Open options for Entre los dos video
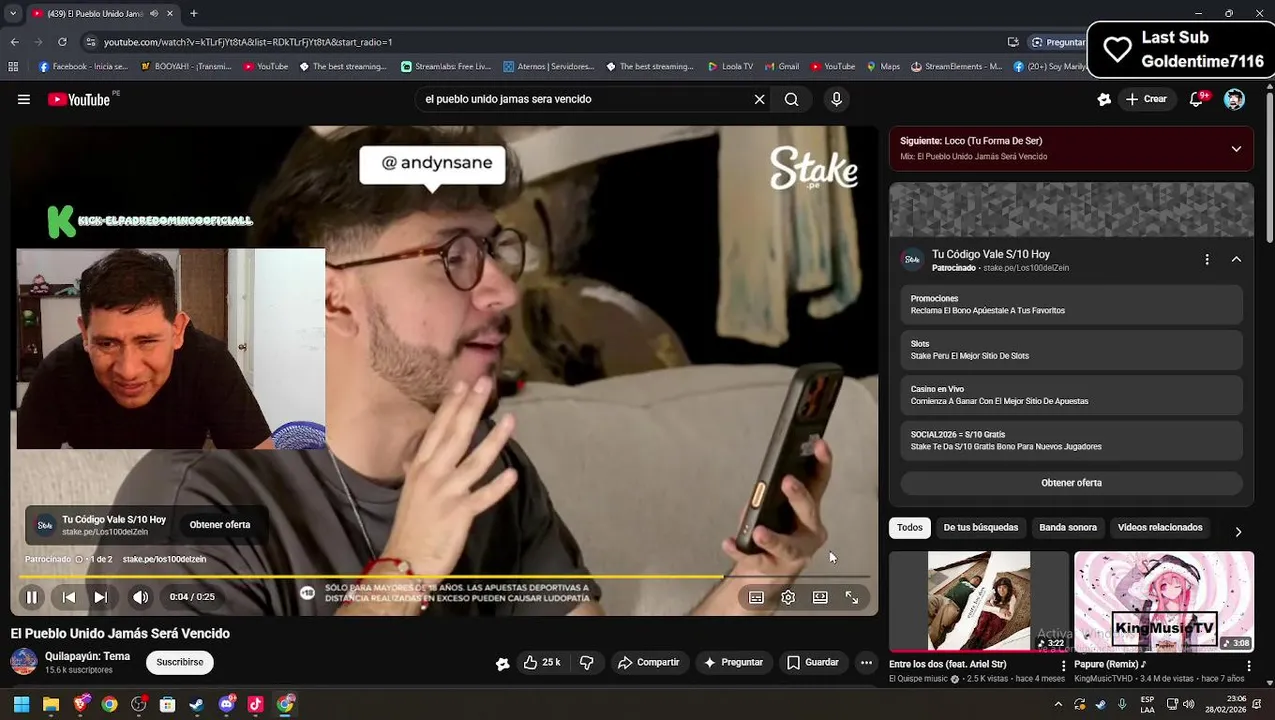Viewport: 1275px width, 720px height. (x=1063, y=665)
